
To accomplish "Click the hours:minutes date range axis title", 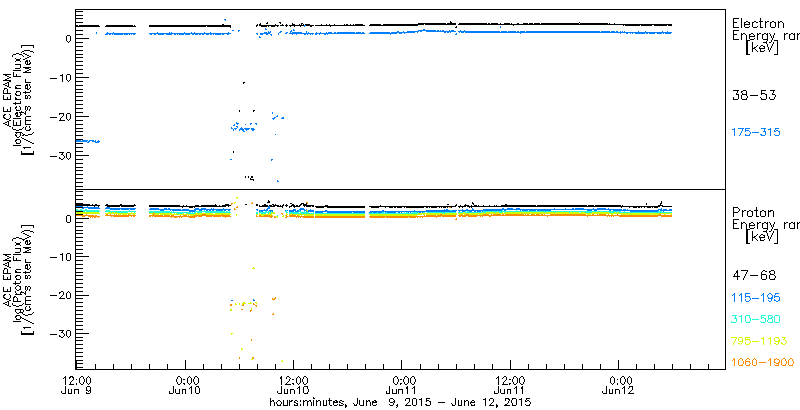I will 401,402.
